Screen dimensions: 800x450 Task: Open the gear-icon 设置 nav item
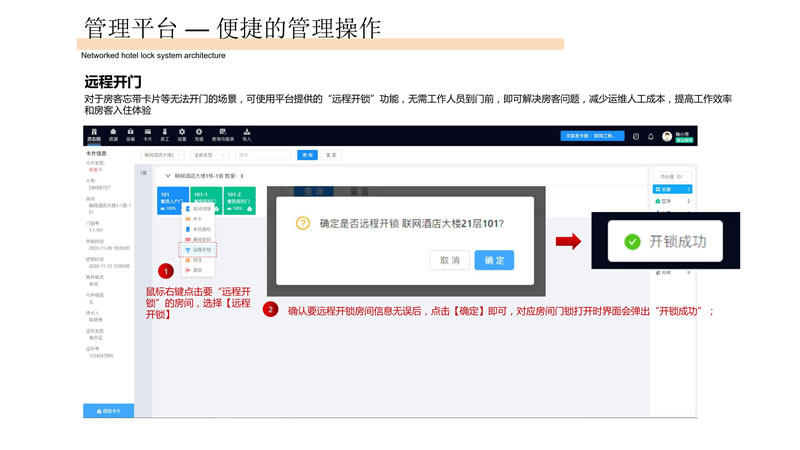point(182,135)
